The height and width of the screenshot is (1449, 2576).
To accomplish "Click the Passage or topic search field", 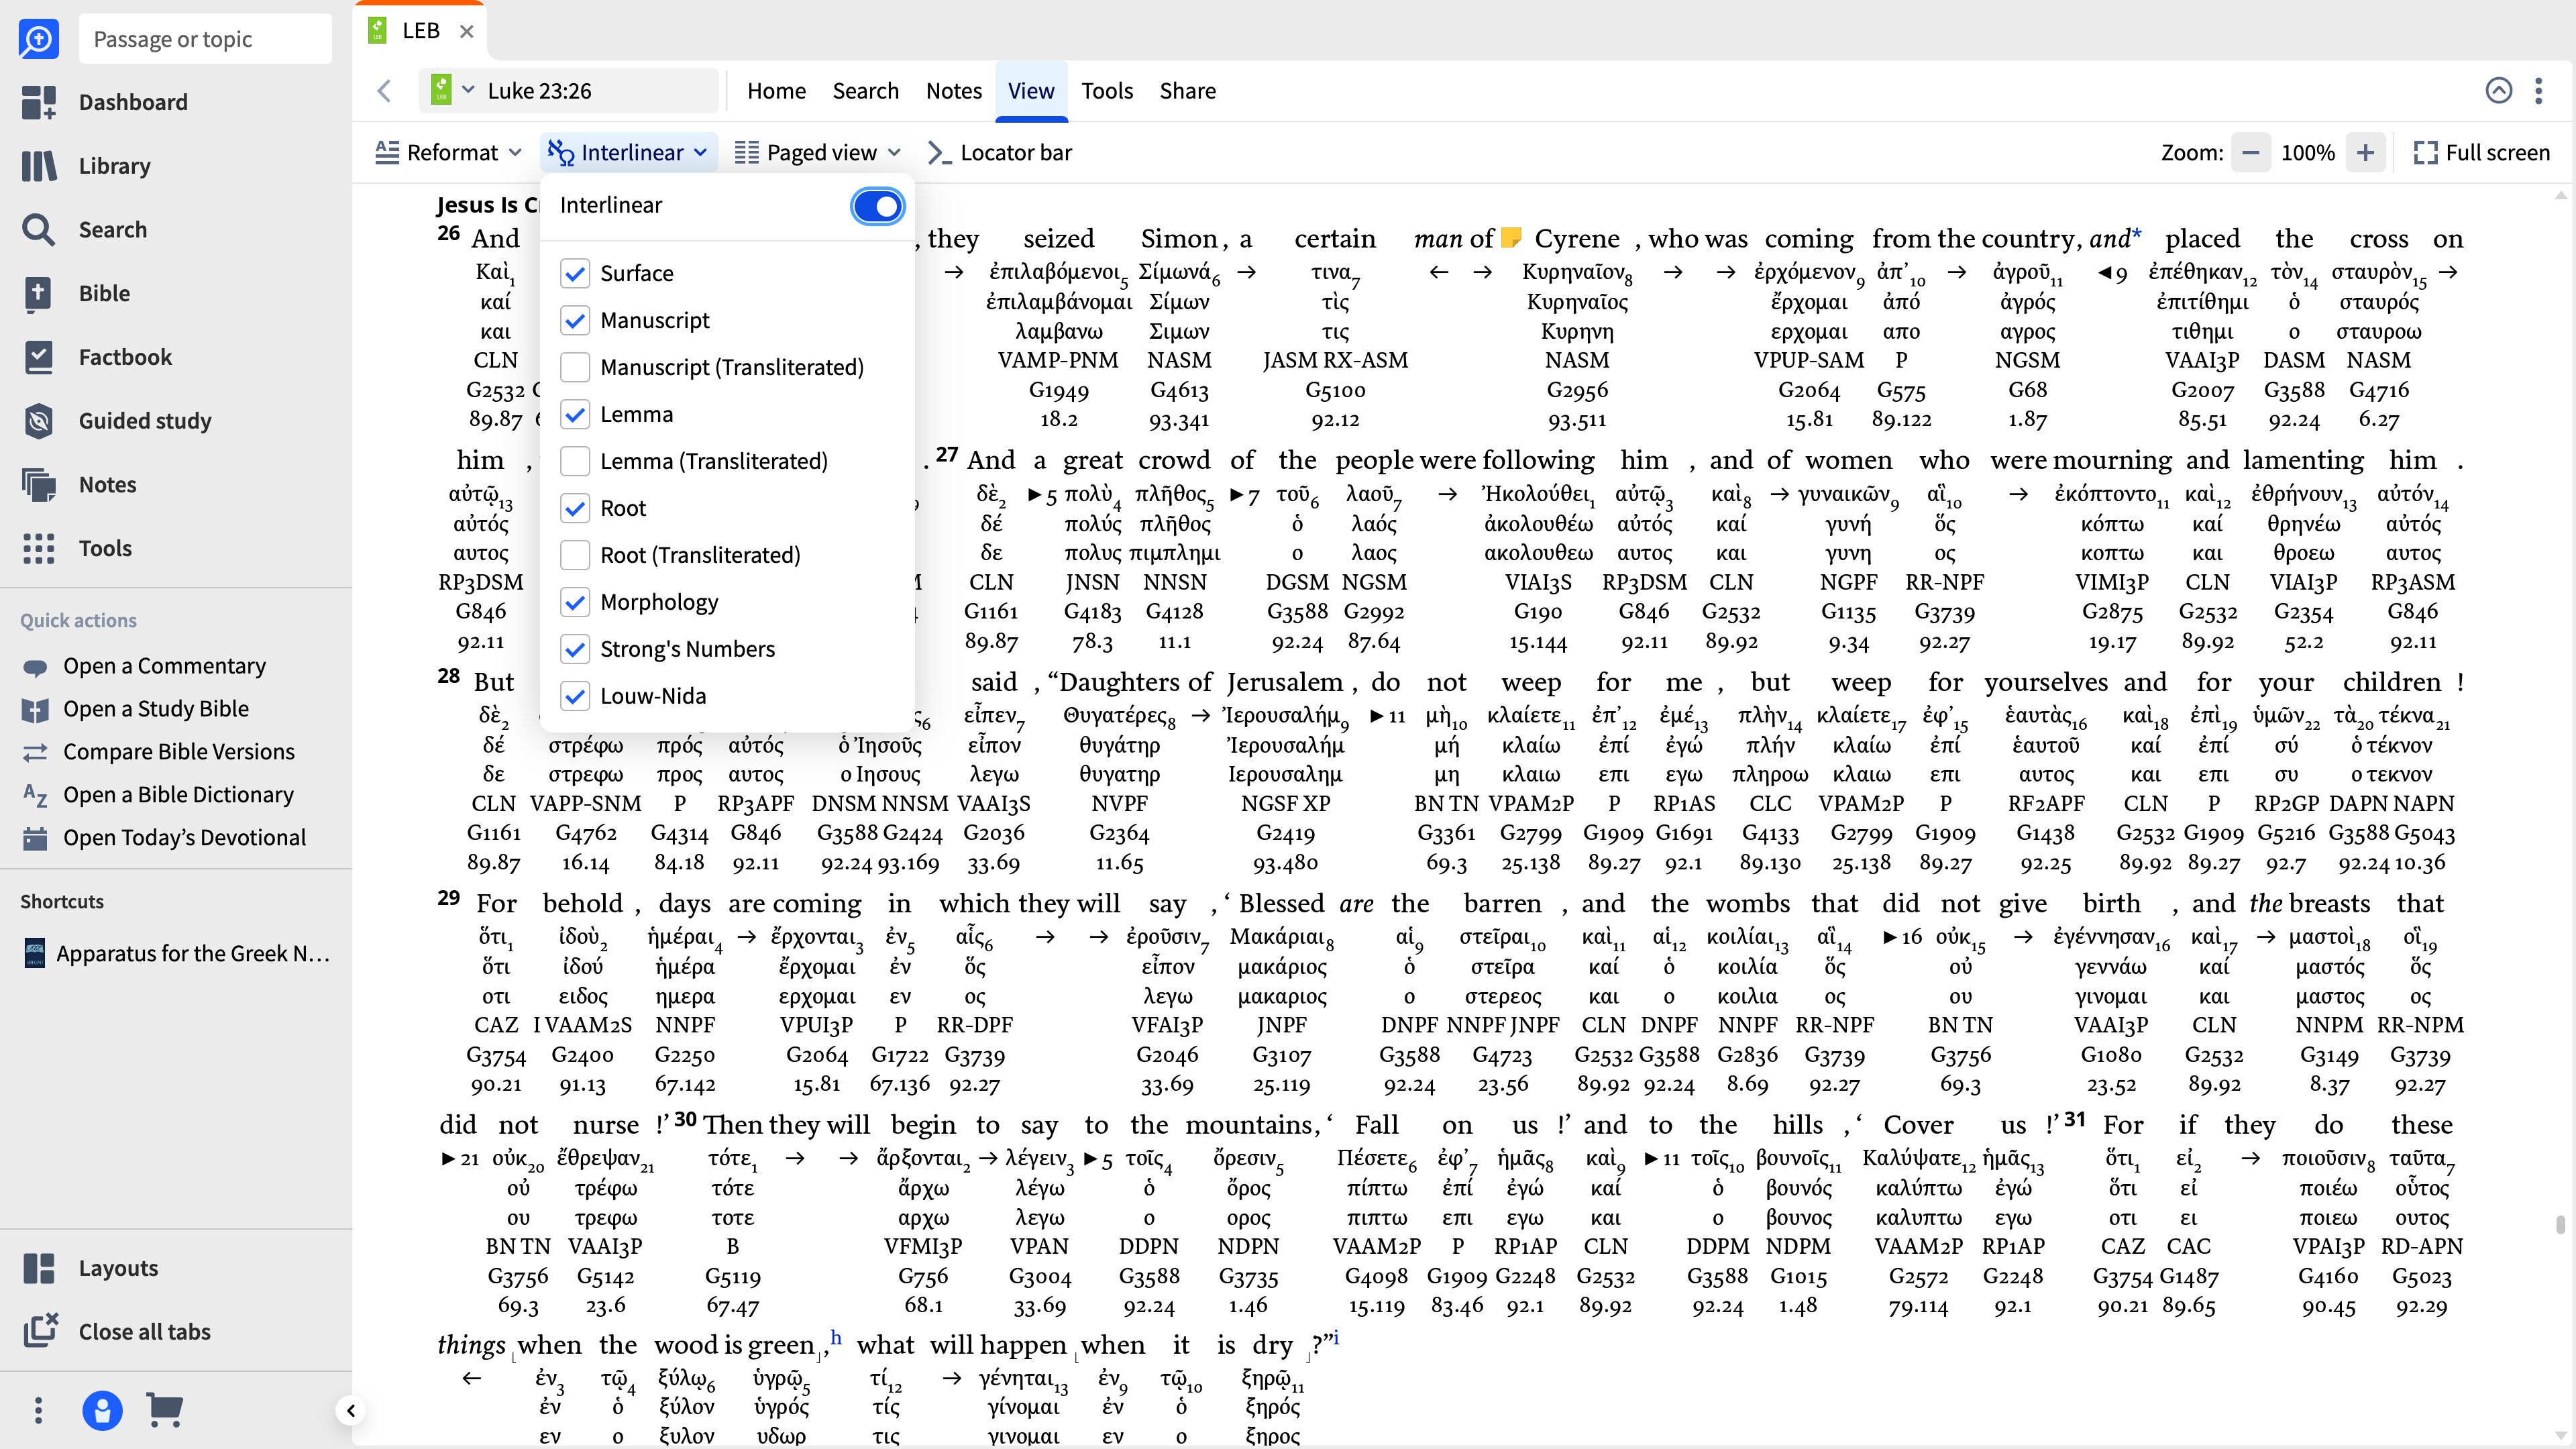I will [205, 39].
